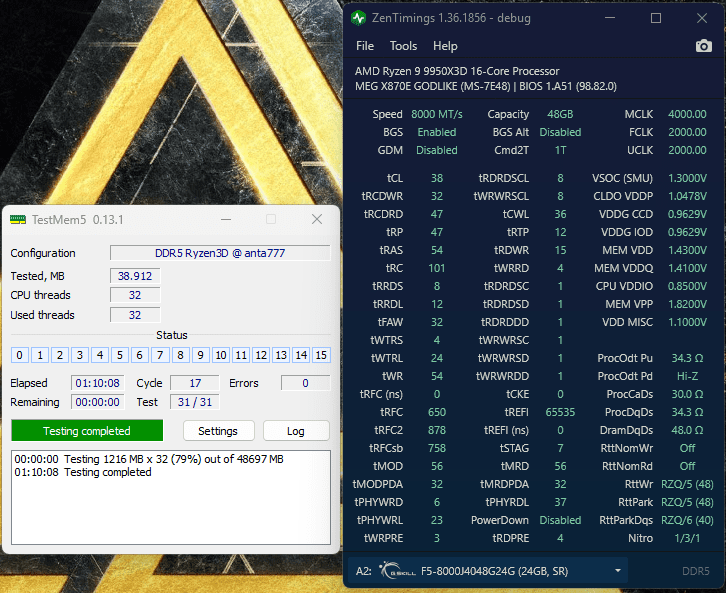Click the ZenTimings screenshot camera icon
Screen dimensions: 726x593
coord(703,46)
